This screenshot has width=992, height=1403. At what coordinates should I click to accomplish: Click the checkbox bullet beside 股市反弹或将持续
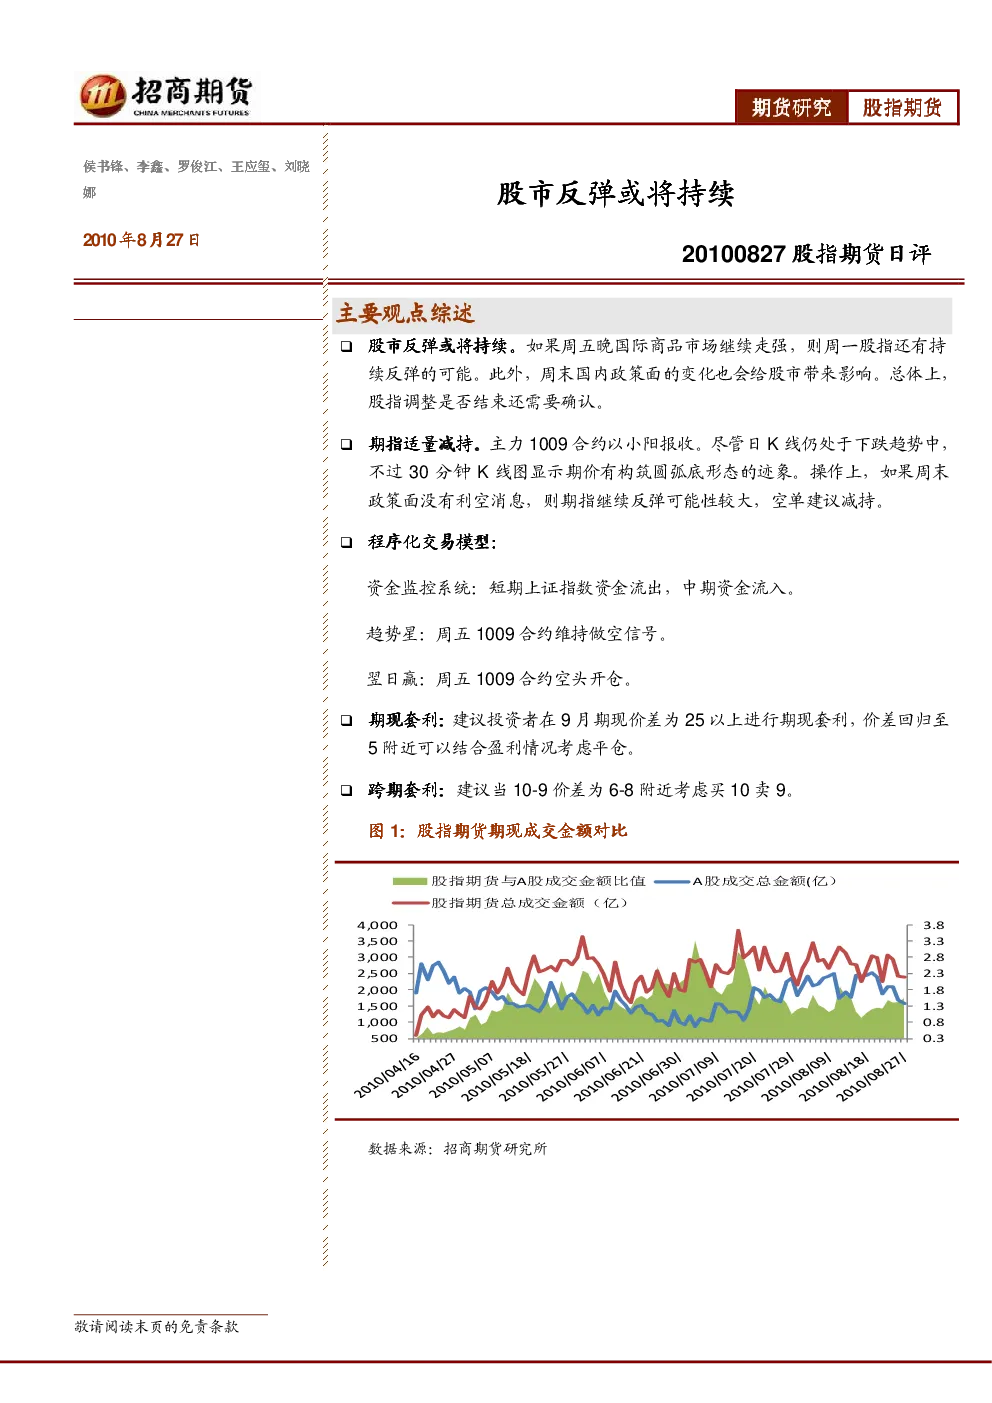(346, 346)
